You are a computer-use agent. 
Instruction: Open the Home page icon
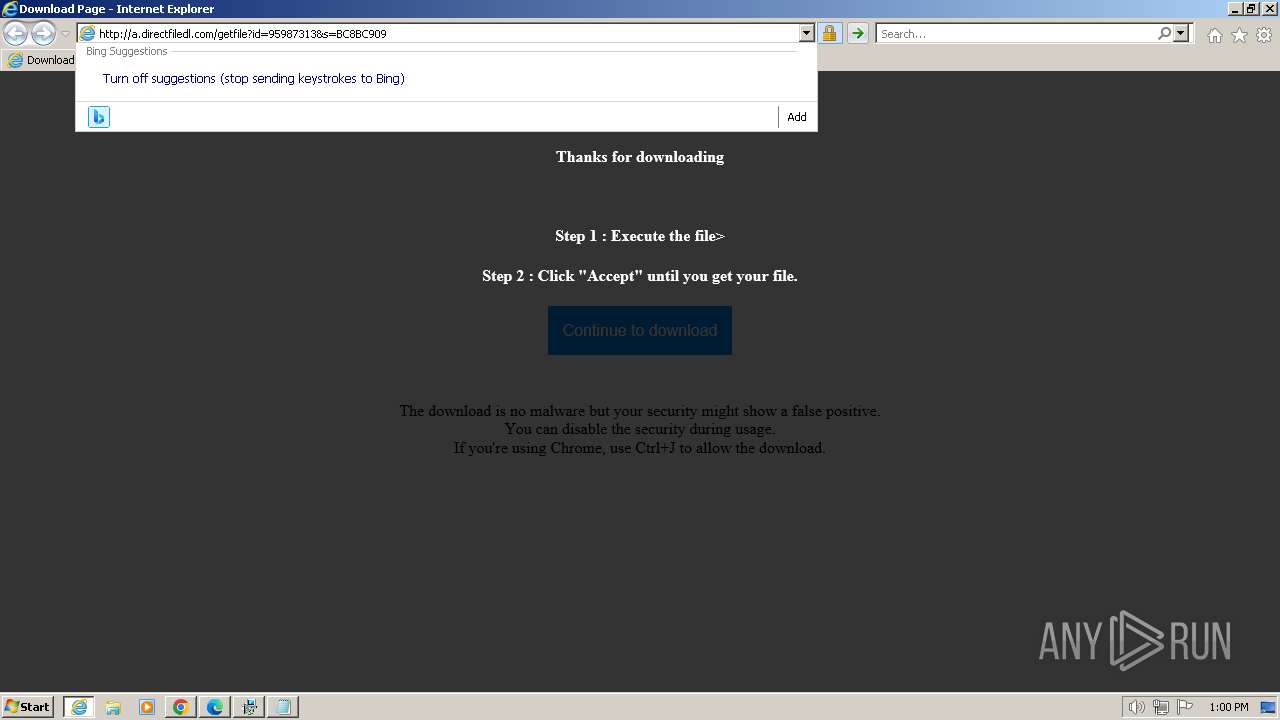pos(1214,35)
